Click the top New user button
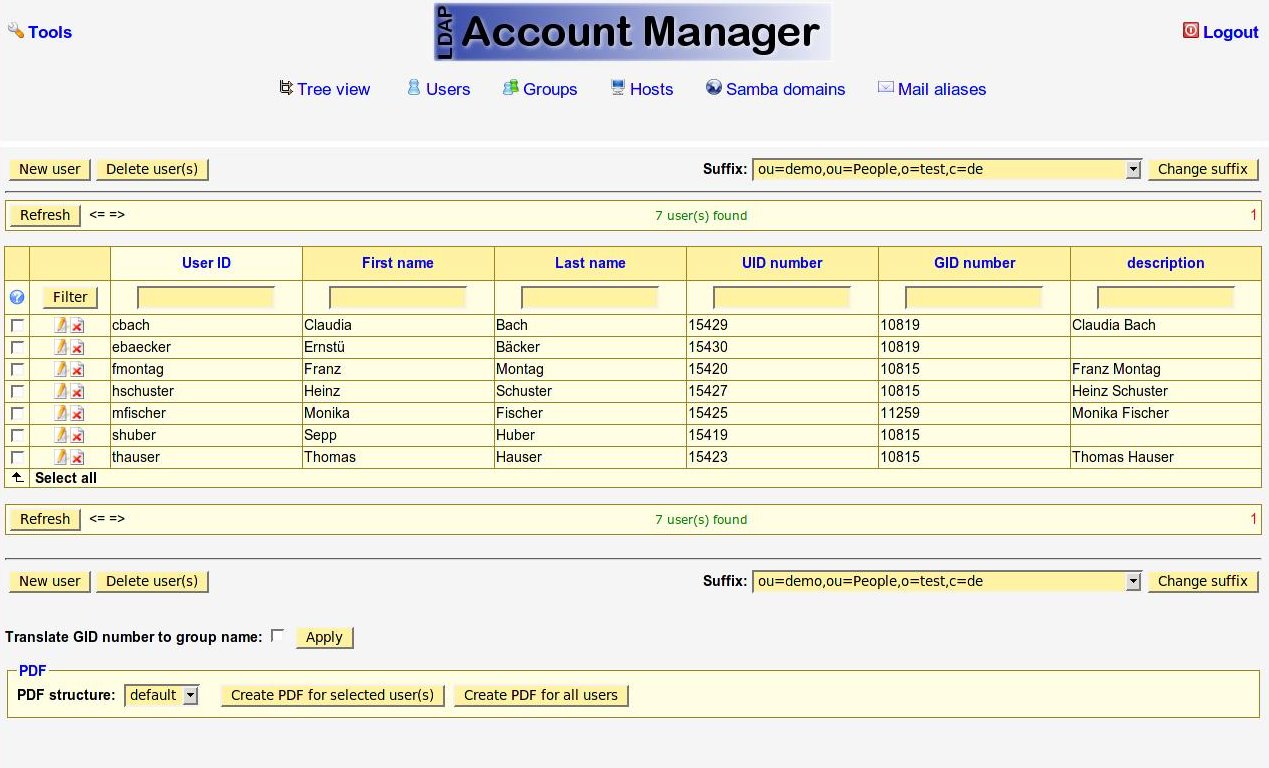This screenshot has width=1269, height=768. pyautogui.click(x=49, y=169)
